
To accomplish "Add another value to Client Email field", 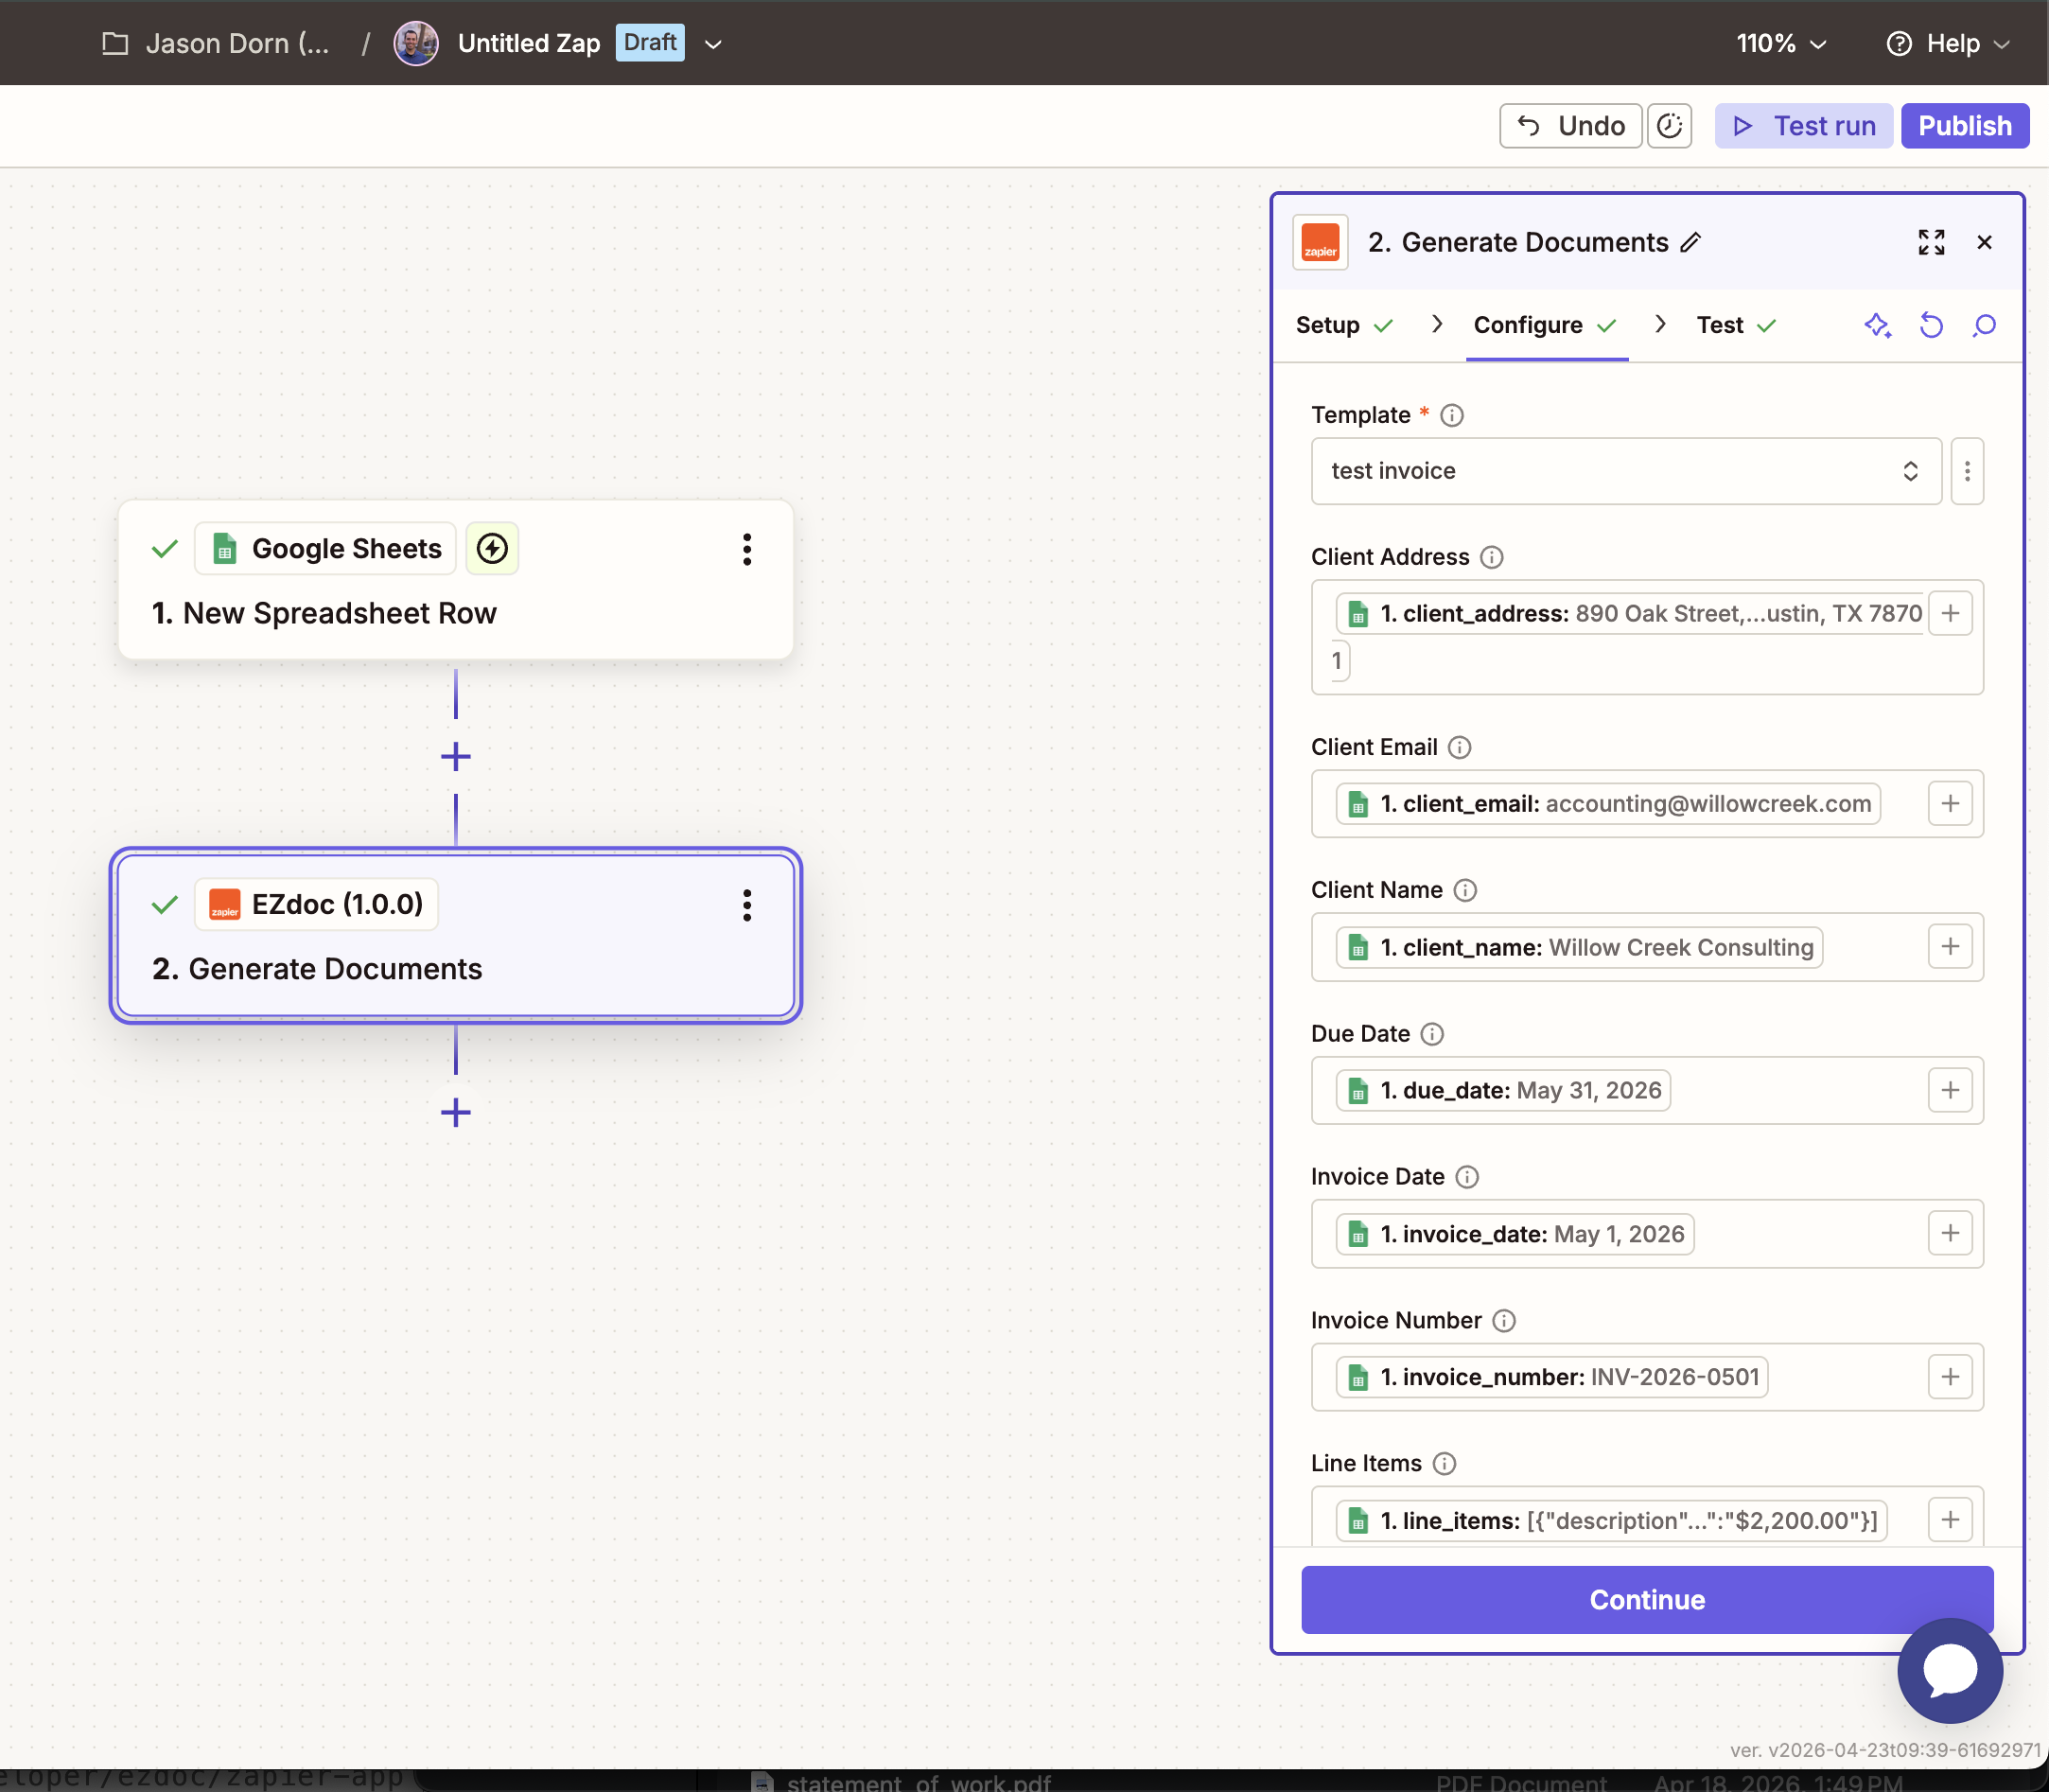I will [x=1949, y=803].
